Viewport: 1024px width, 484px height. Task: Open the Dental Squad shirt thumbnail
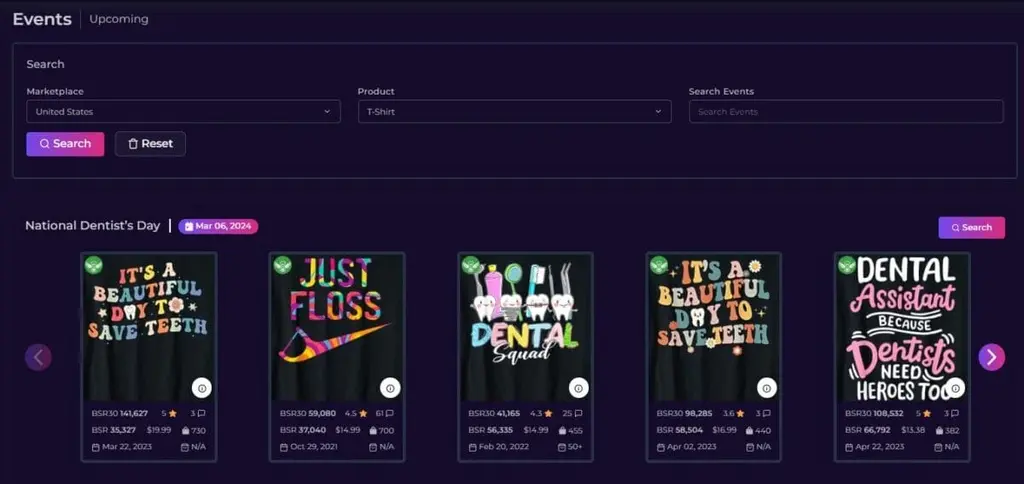click(526, 327)
